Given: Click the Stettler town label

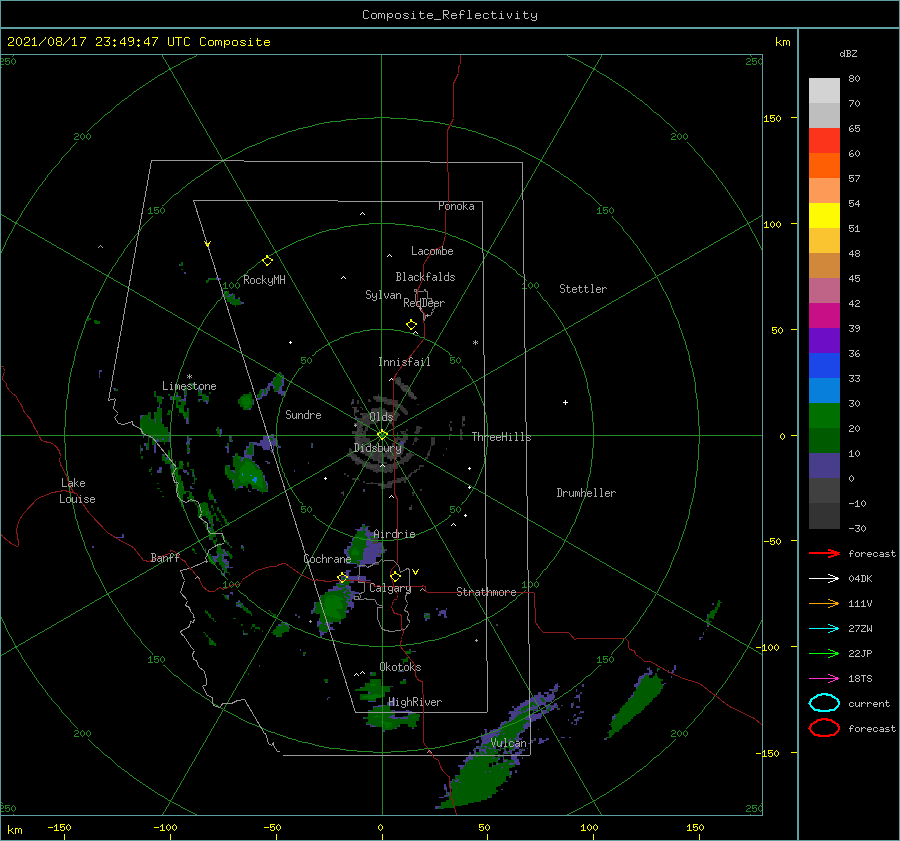Looking at the screenshot, I should tap(583, 289).
